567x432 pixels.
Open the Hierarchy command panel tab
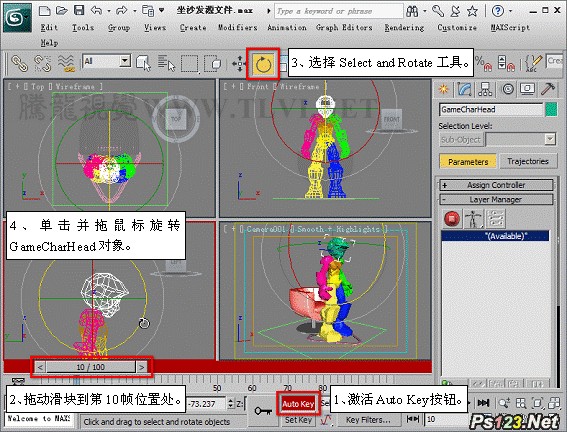(x=485, y=89)
